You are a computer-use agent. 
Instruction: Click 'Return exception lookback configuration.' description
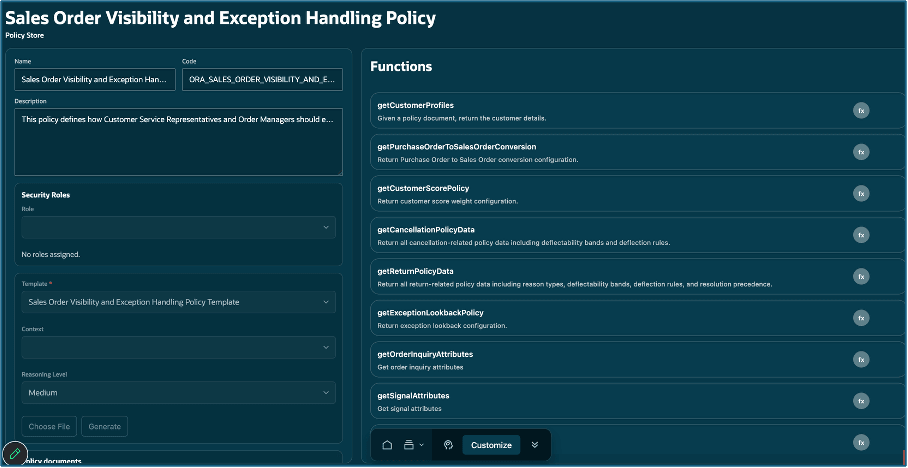(442, 326)
